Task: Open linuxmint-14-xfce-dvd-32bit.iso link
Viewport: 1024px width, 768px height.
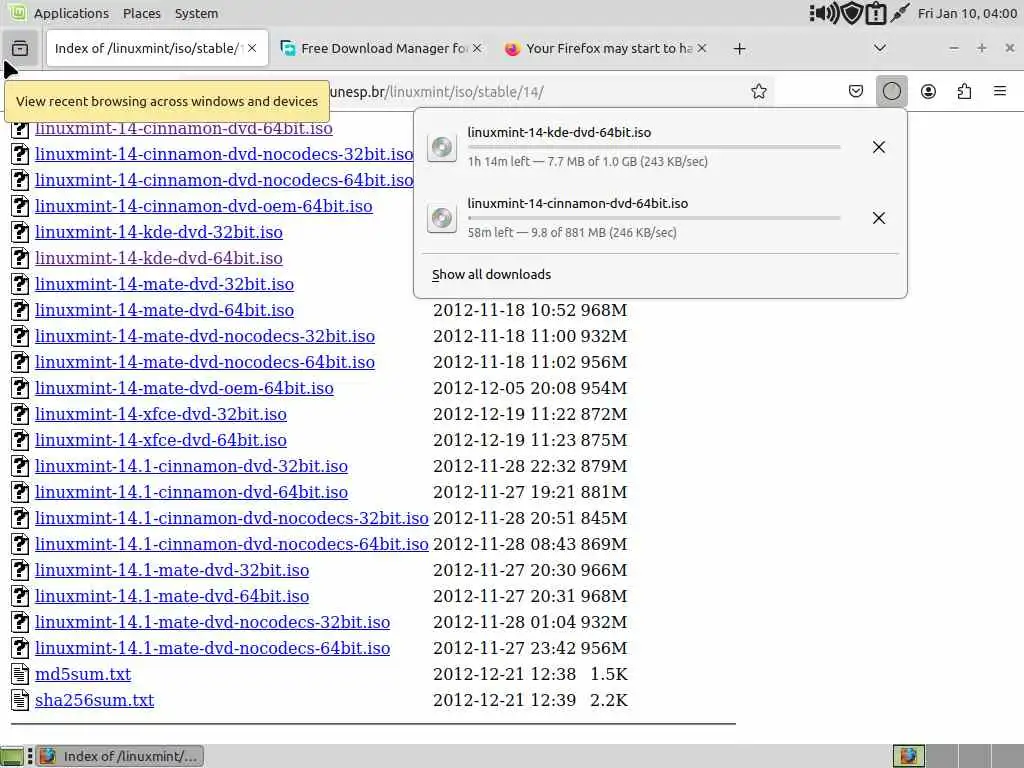Action: [161, 414]
